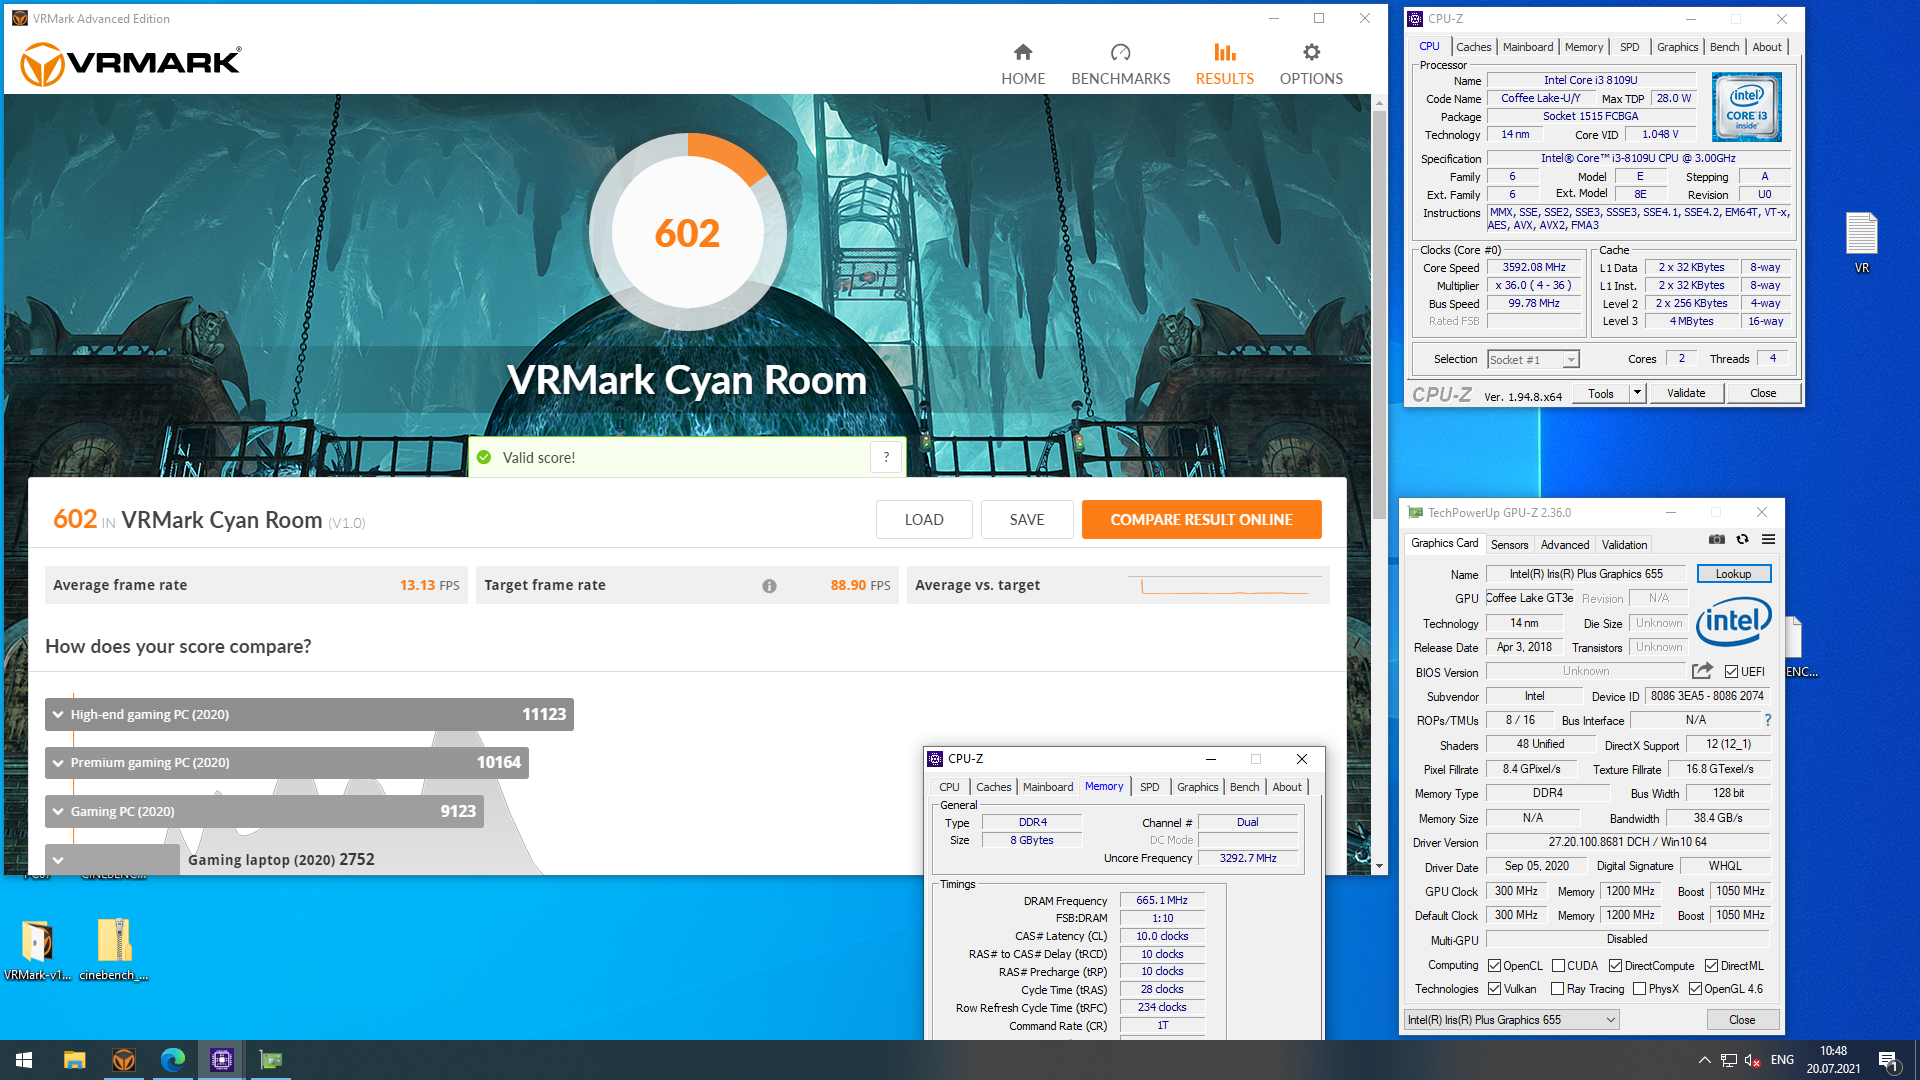Open GPU-Z hamburger menu
1920x1080 pixels.
pos(1768,539)
